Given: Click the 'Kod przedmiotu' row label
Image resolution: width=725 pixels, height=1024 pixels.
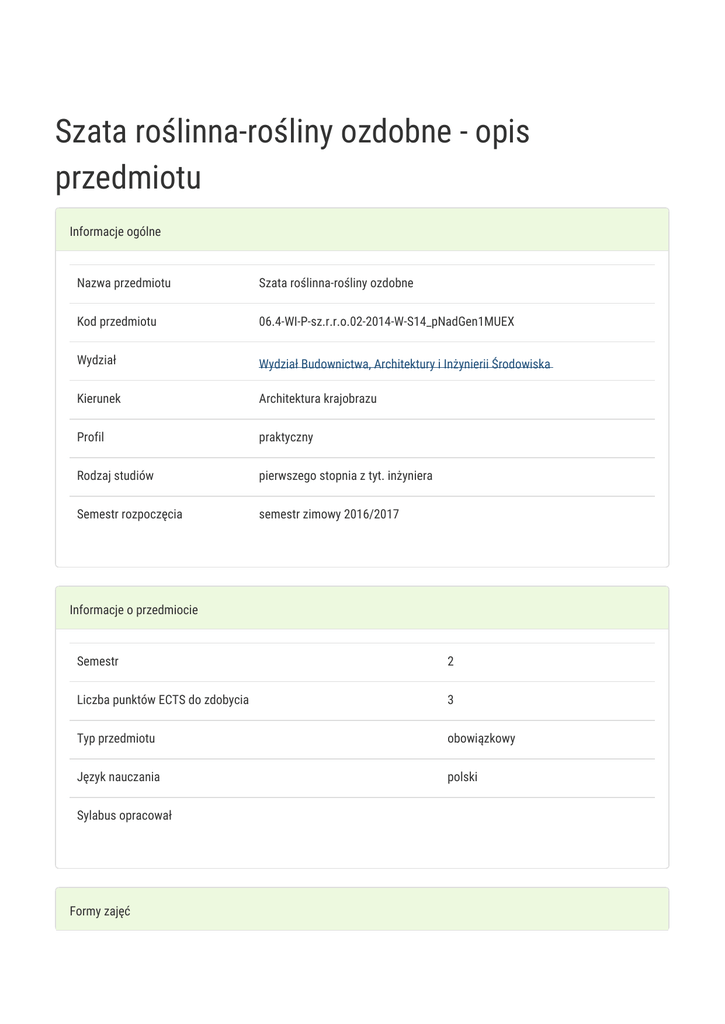Looking at the screenshot, I should point(117,322).
